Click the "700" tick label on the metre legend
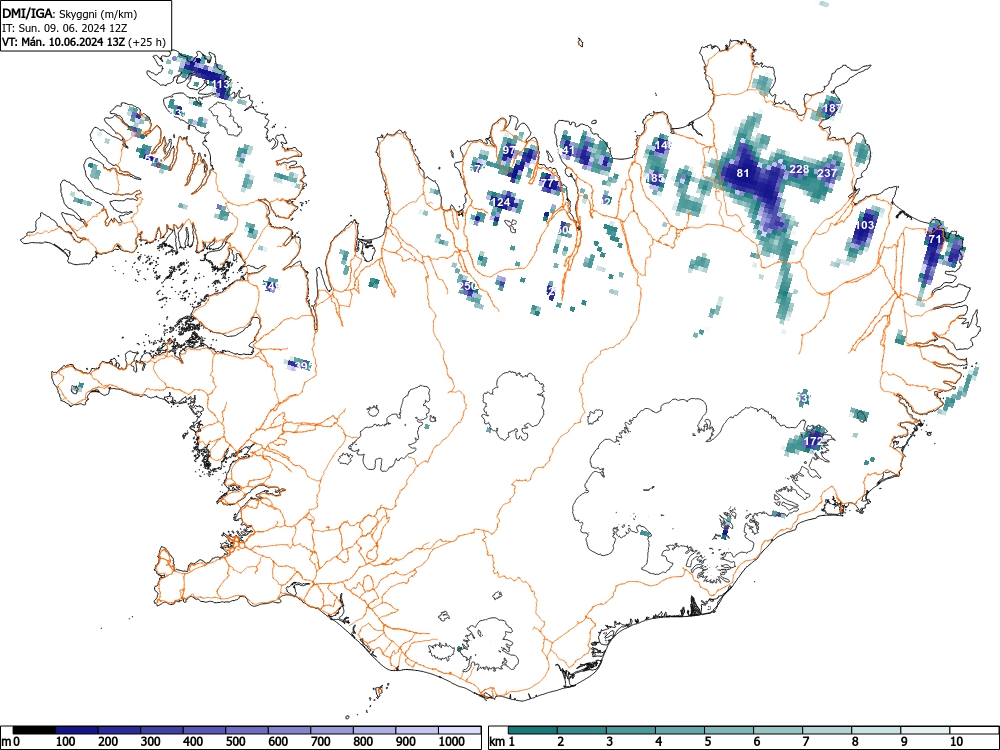This screenshot has width=1000, height=750. (x=321, y=742)
